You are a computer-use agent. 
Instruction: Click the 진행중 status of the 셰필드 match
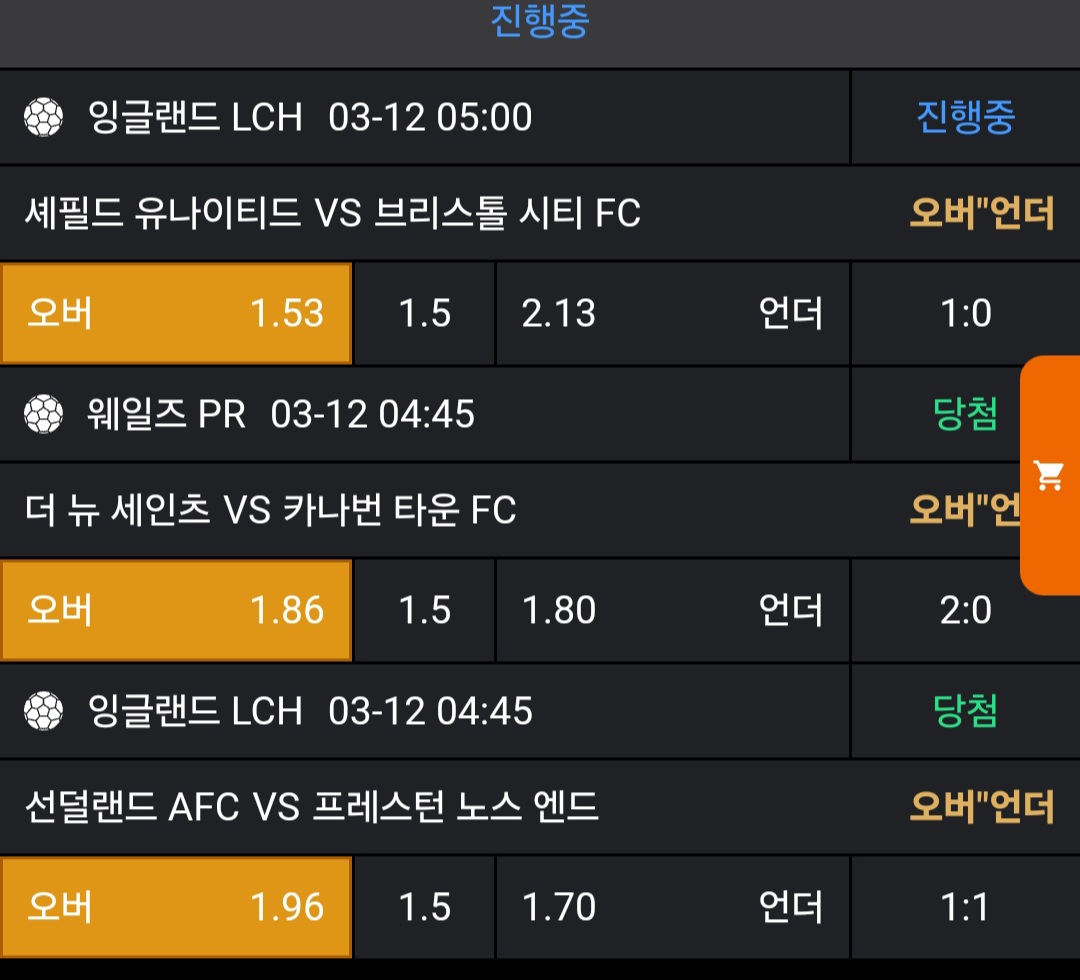tap(965, 118)
